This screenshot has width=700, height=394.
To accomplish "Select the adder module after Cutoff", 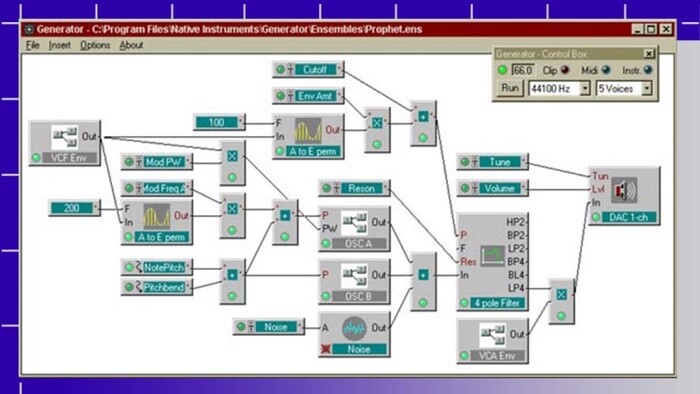I will click(x=423, y=124).
